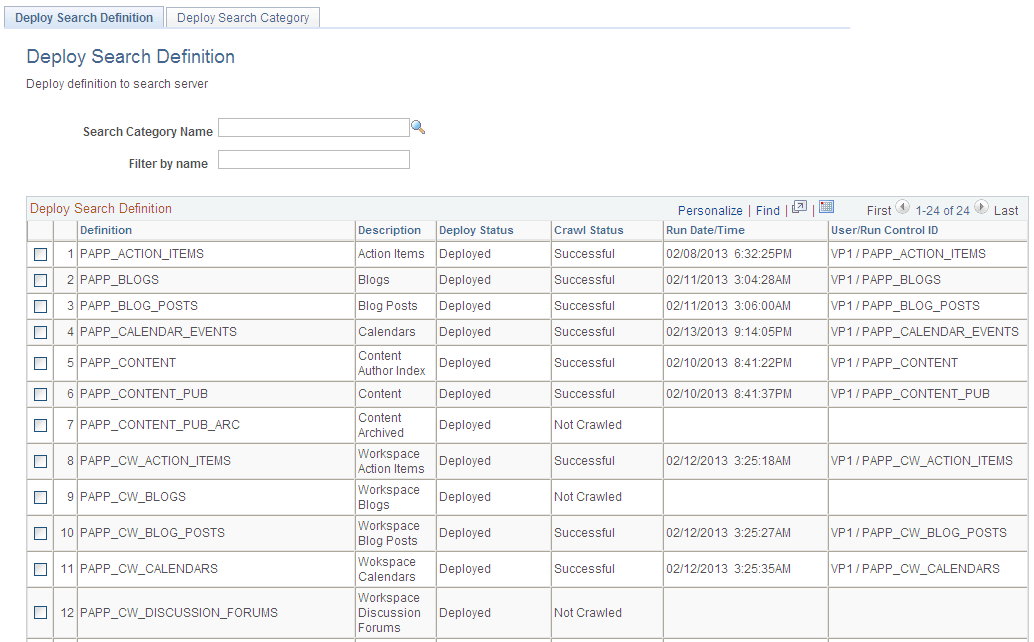Check the PAPP_ACTION_ITEMS row checkbox
The height and width of the screenshot is (642, 1034).
pos(40,254)
